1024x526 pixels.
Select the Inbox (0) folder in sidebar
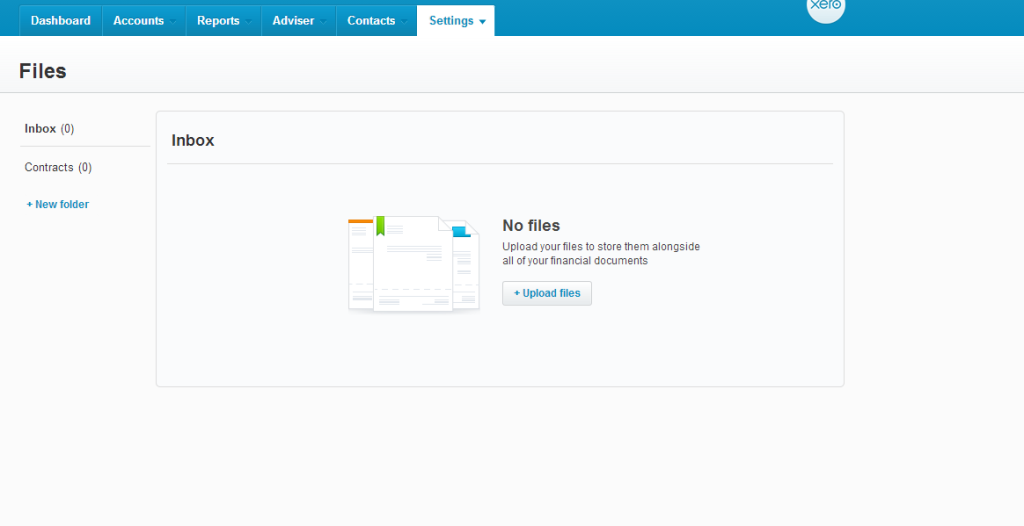pyautogui.click(x=49, y=129)
